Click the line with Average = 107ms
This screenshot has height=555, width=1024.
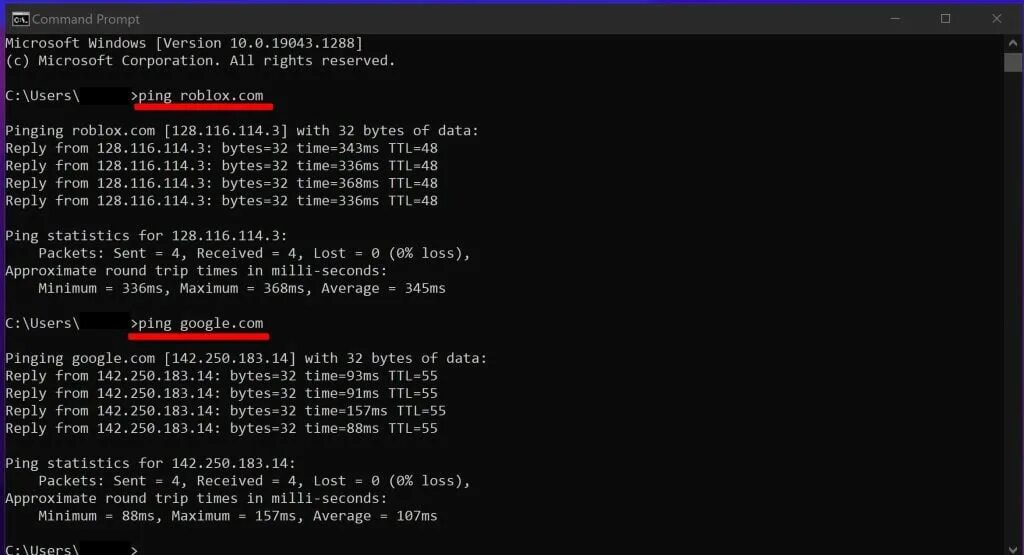coord(238,516)
